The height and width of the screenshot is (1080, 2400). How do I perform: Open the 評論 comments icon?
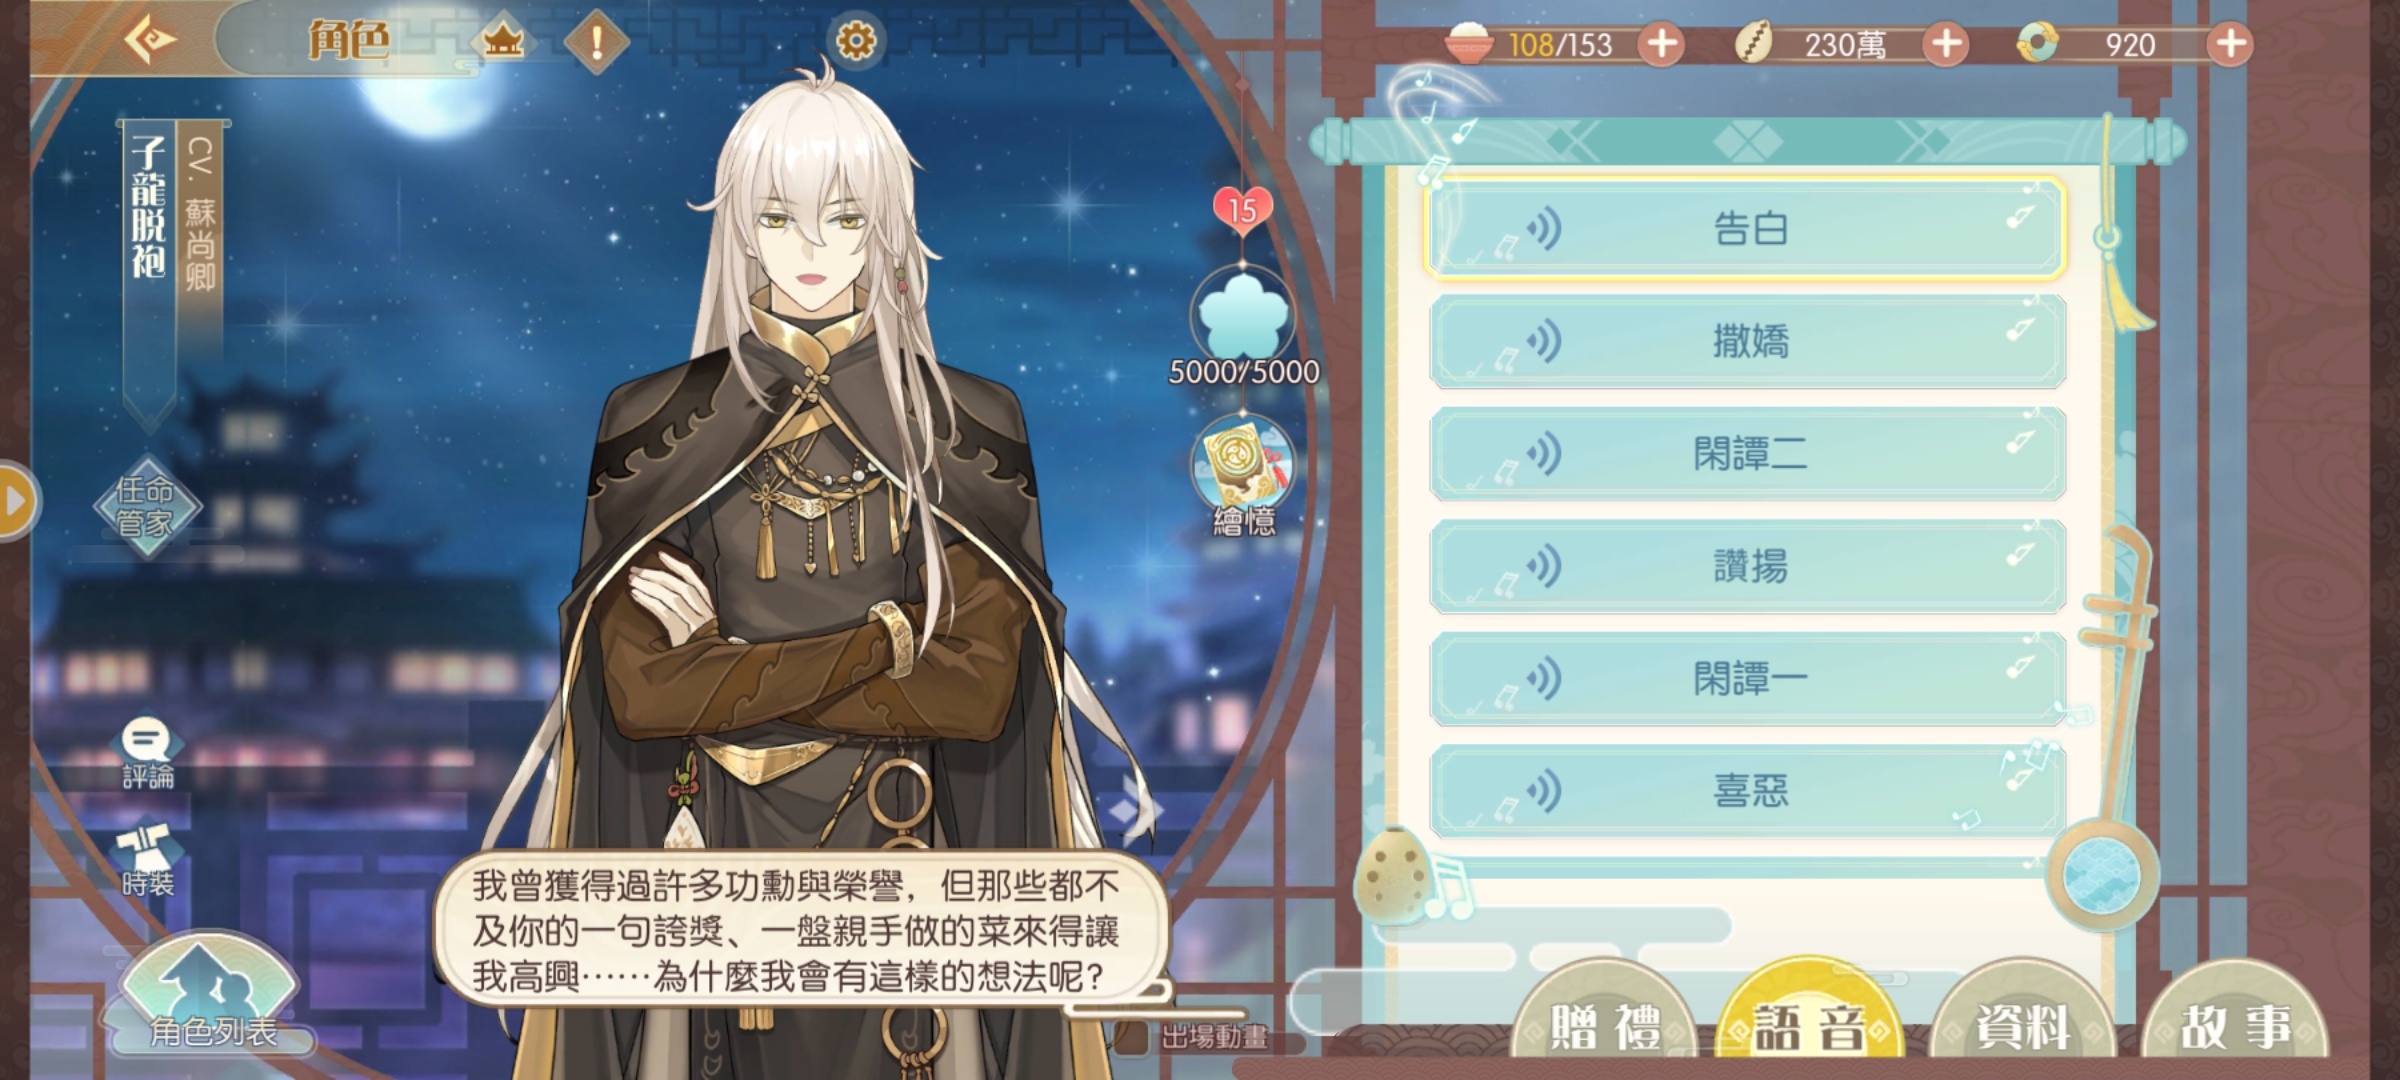[147, 754]
